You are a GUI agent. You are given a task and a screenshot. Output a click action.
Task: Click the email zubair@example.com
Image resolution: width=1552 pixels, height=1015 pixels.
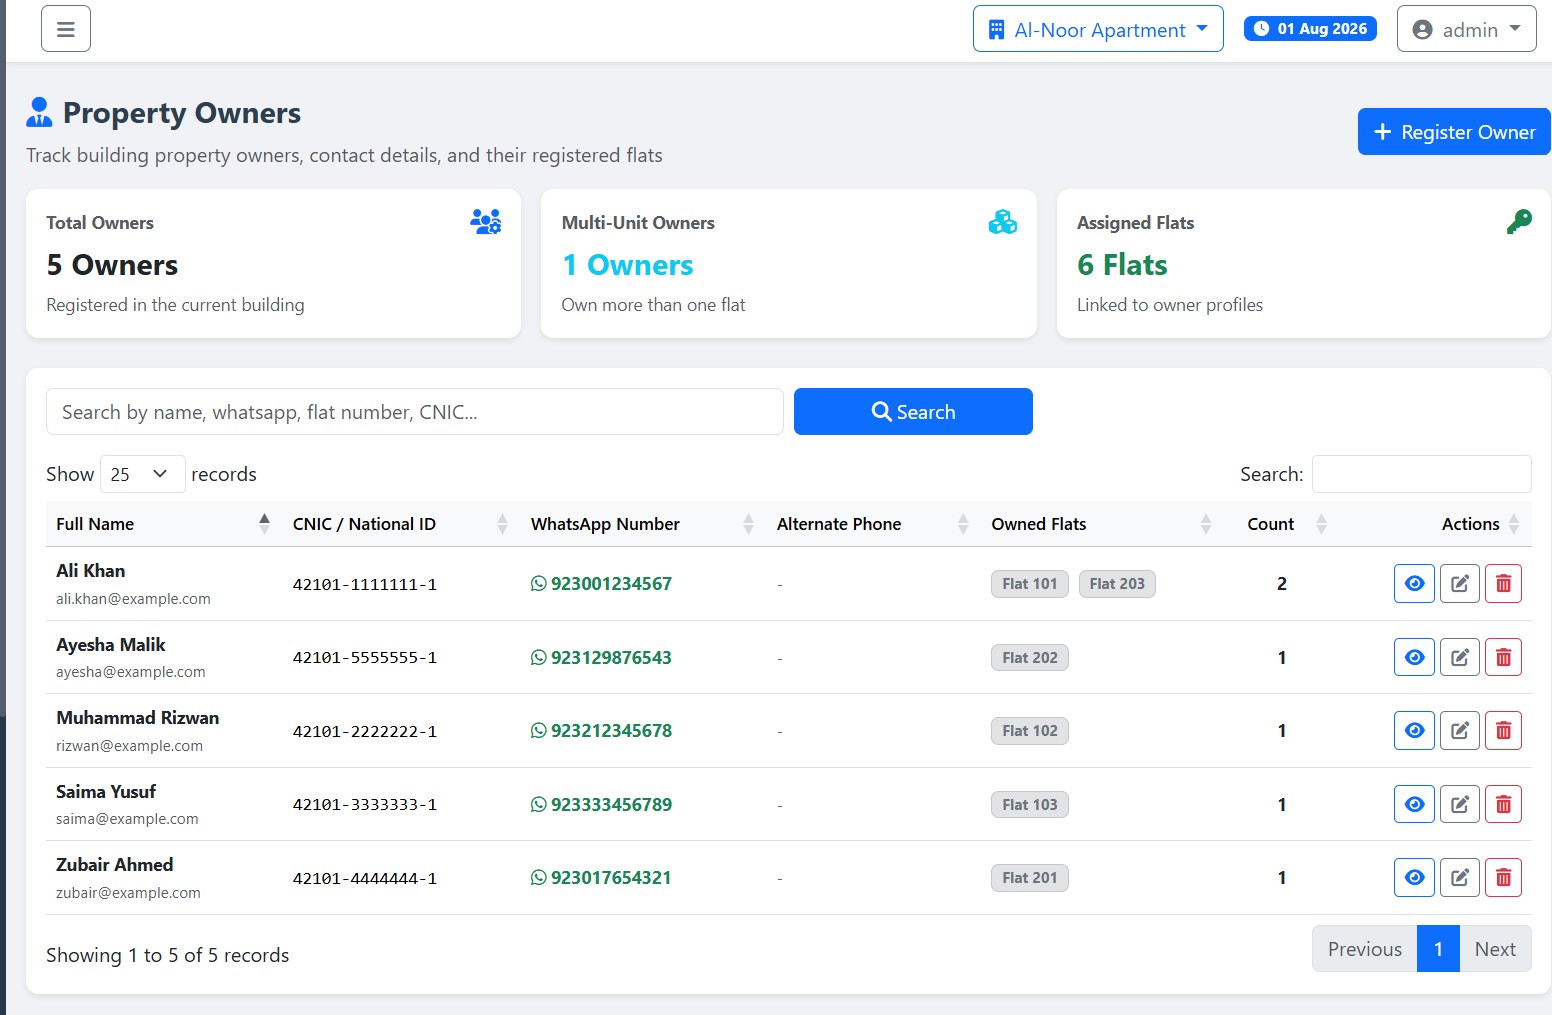128,893
